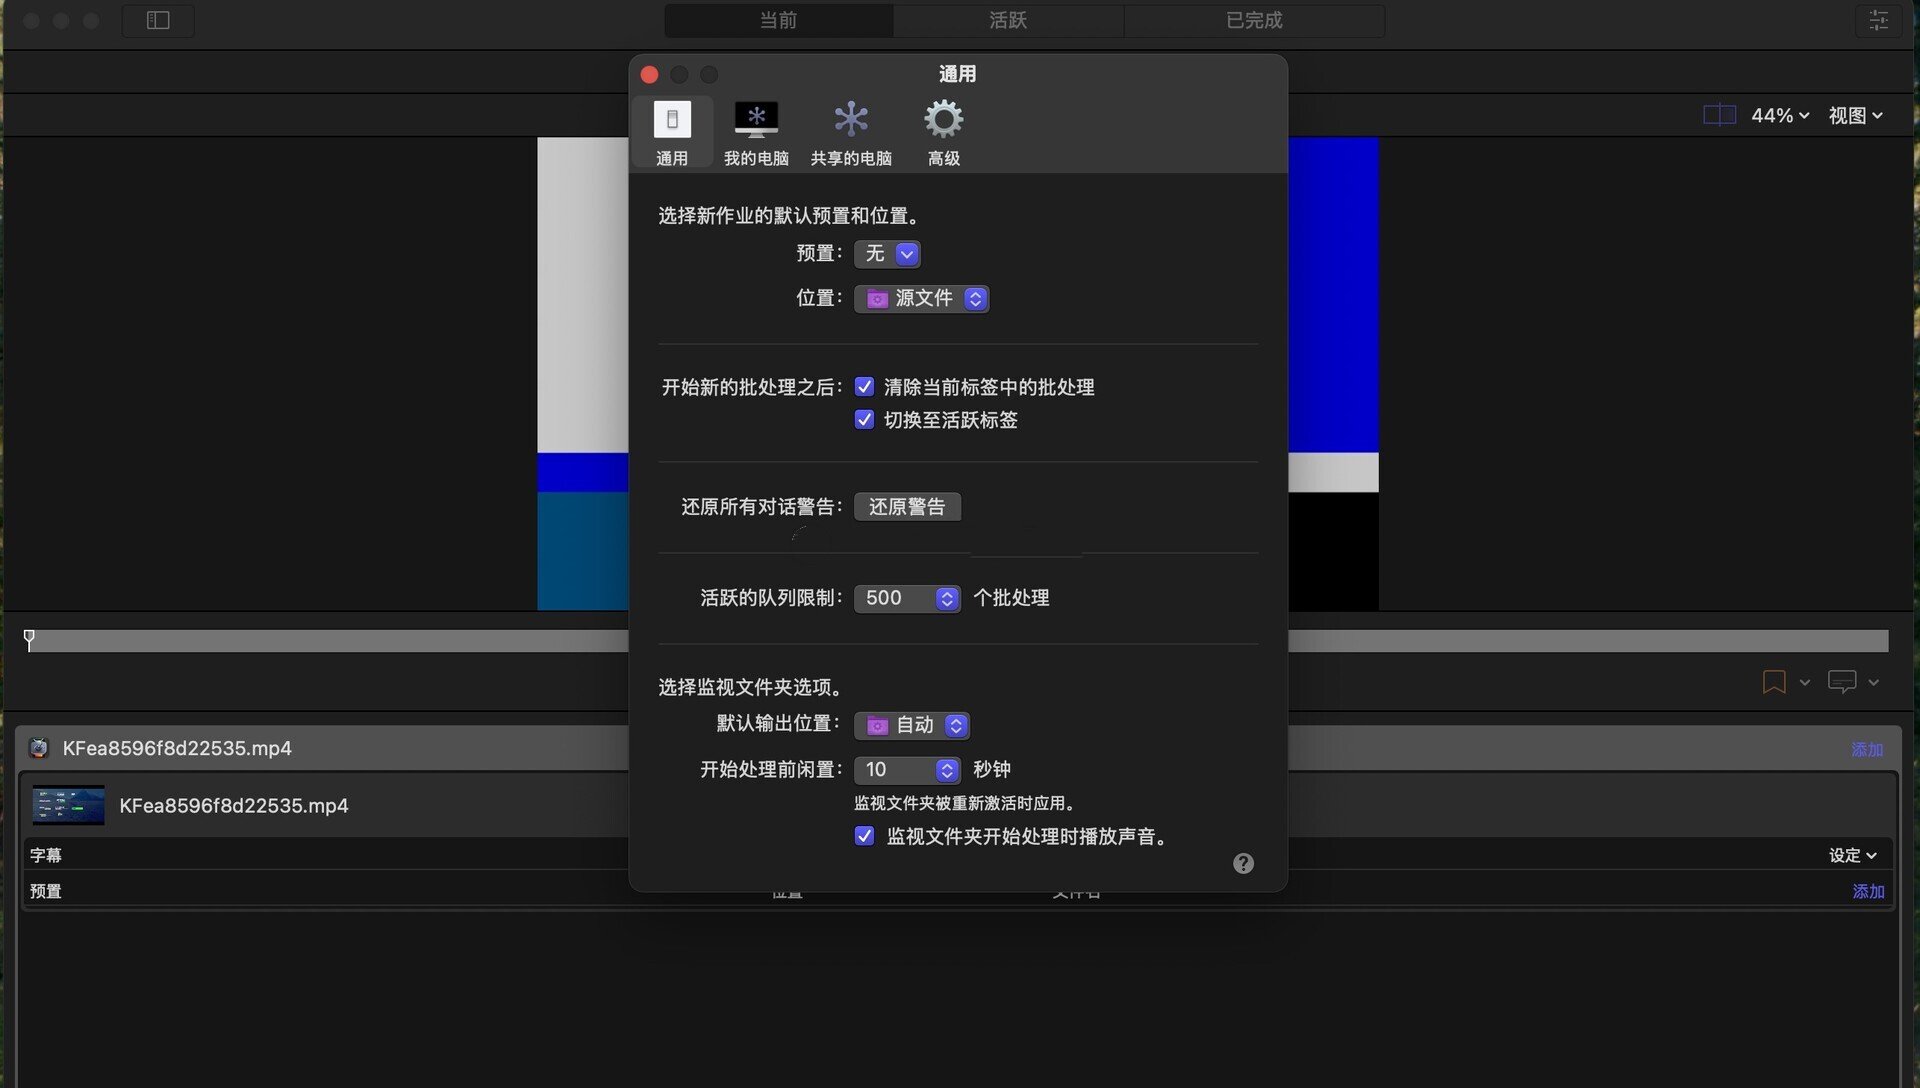Click the job icon beside KFea8596f8d22535.mp4 header
The image size is (1920, 1088).
39,748
